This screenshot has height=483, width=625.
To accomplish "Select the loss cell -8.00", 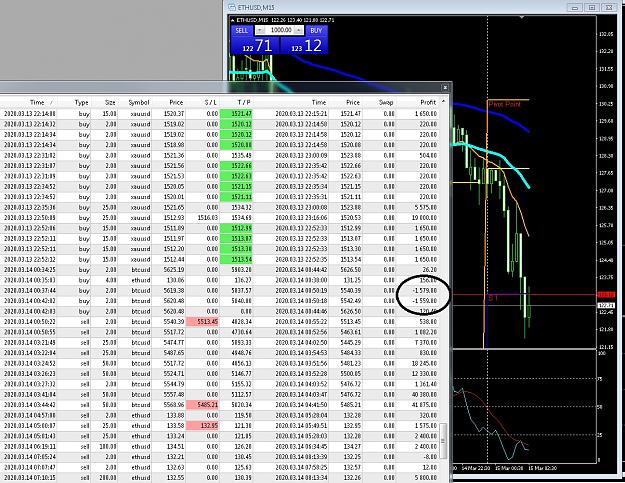I will 430,457.
